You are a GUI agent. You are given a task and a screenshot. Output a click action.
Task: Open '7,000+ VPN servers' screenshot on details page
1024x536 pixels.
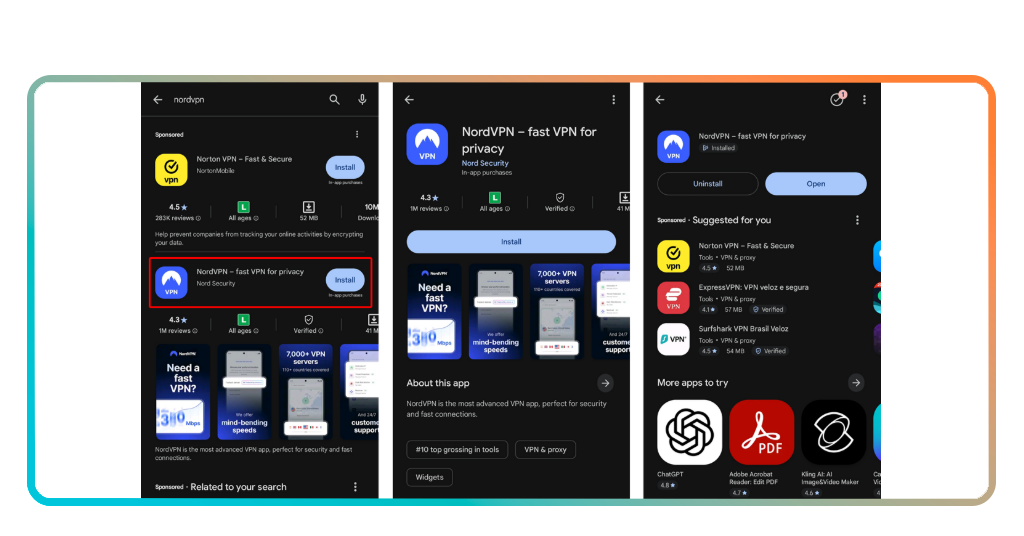point(557,311)
